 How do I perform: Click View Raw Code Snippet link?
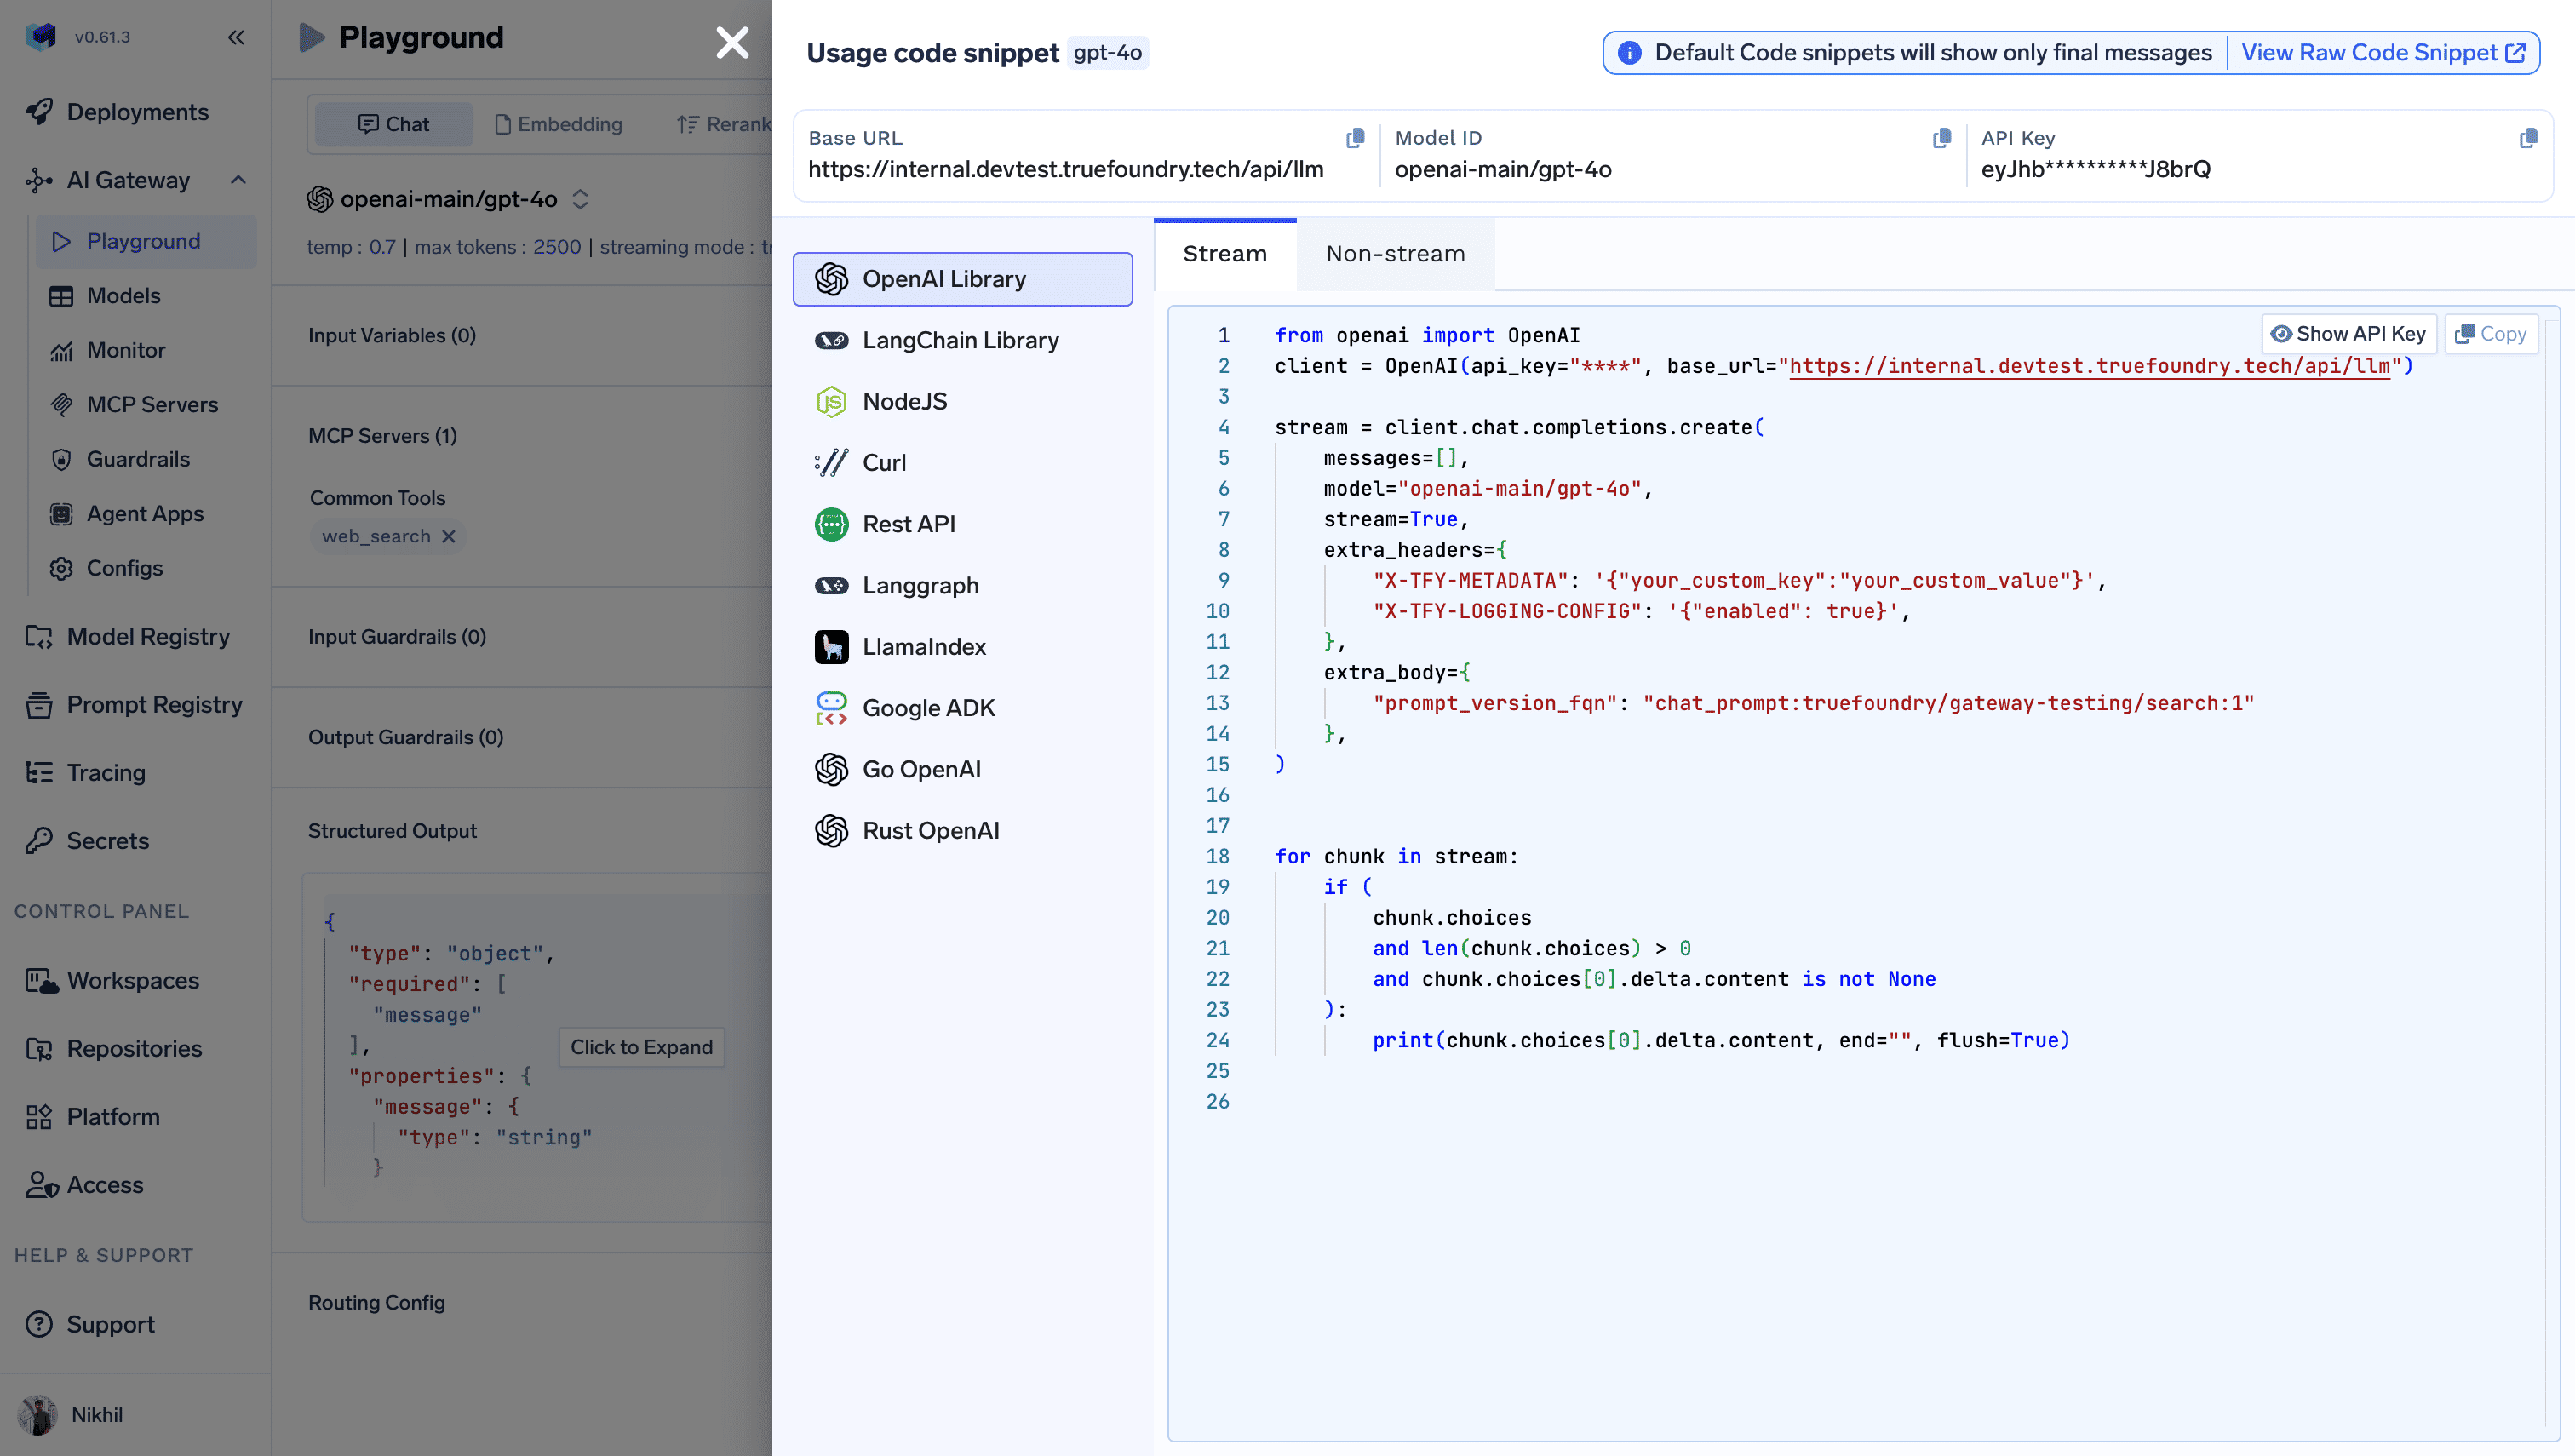[2382, 53]
